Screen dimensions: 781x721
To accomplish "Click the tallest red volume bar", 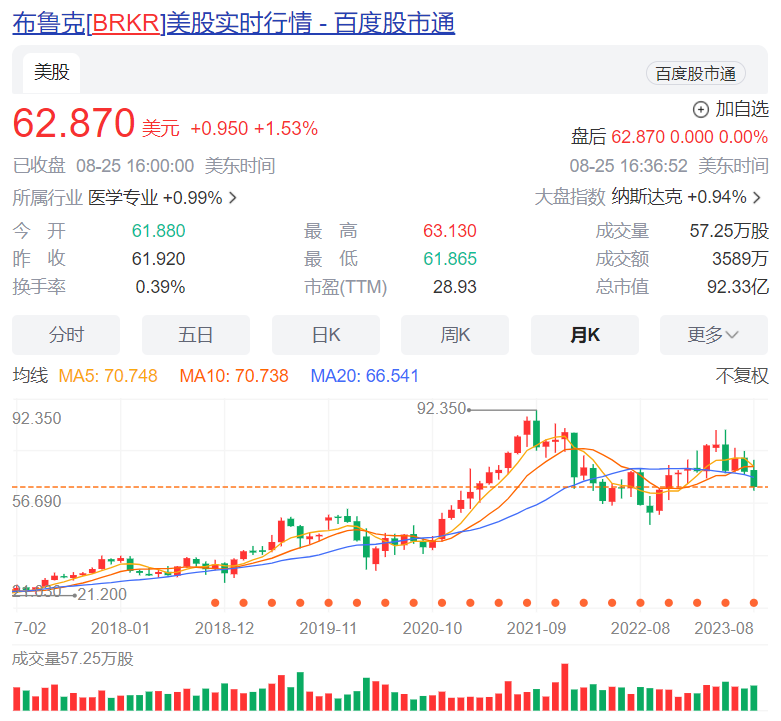I will point(564,687).
